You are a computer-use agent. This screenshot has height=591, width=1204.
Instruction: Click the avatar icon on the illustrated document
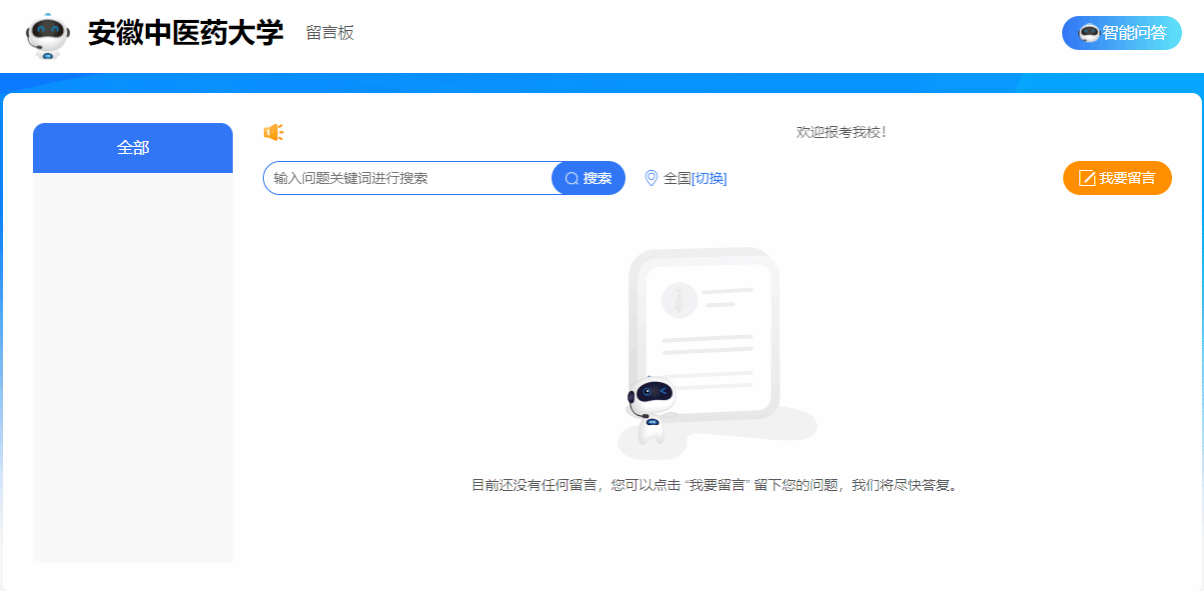click(x=679, y=299)
